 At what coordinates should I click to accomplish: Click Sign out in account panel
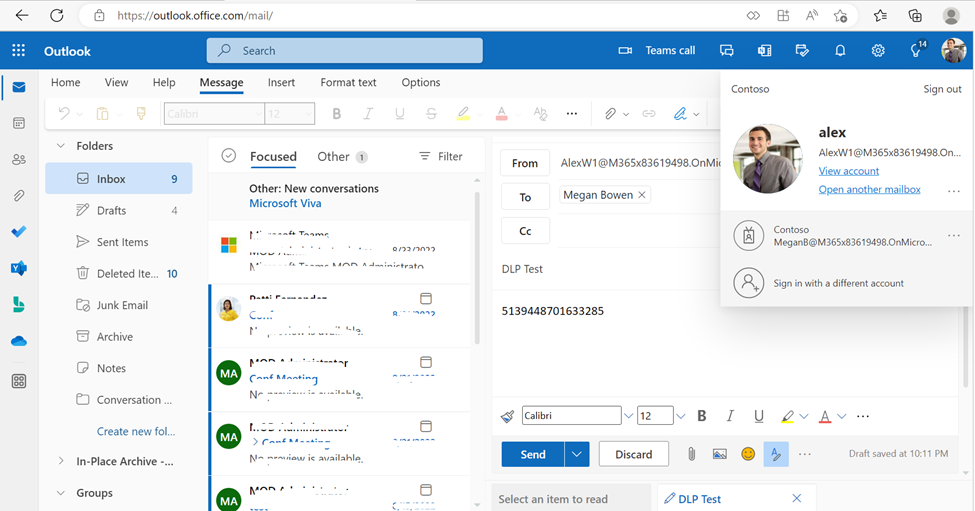(x=942, y=89)
